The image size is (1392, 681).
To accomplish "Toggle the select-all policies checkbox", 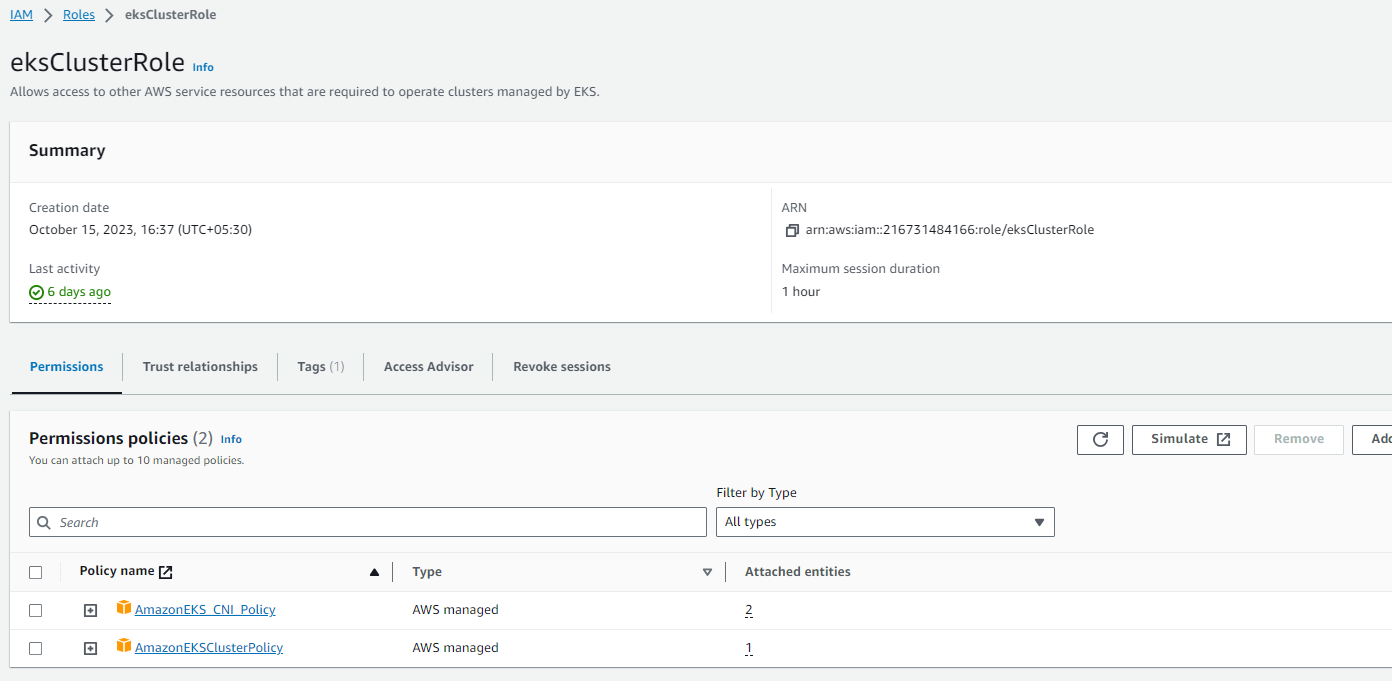I will 36,572.
